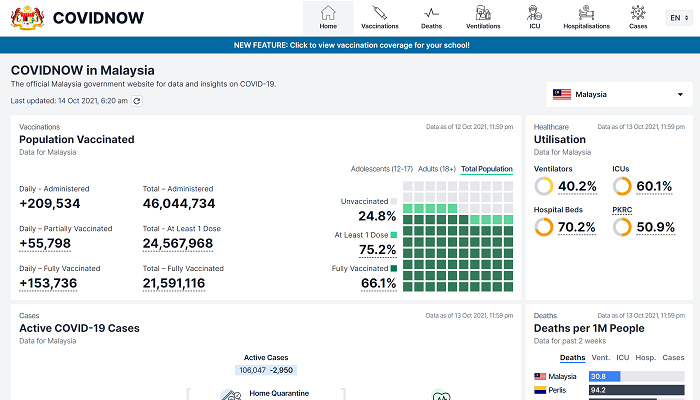Open the Home nav icon
The image size is (700, 400).
pyautogui.click(x=328, y=13)
